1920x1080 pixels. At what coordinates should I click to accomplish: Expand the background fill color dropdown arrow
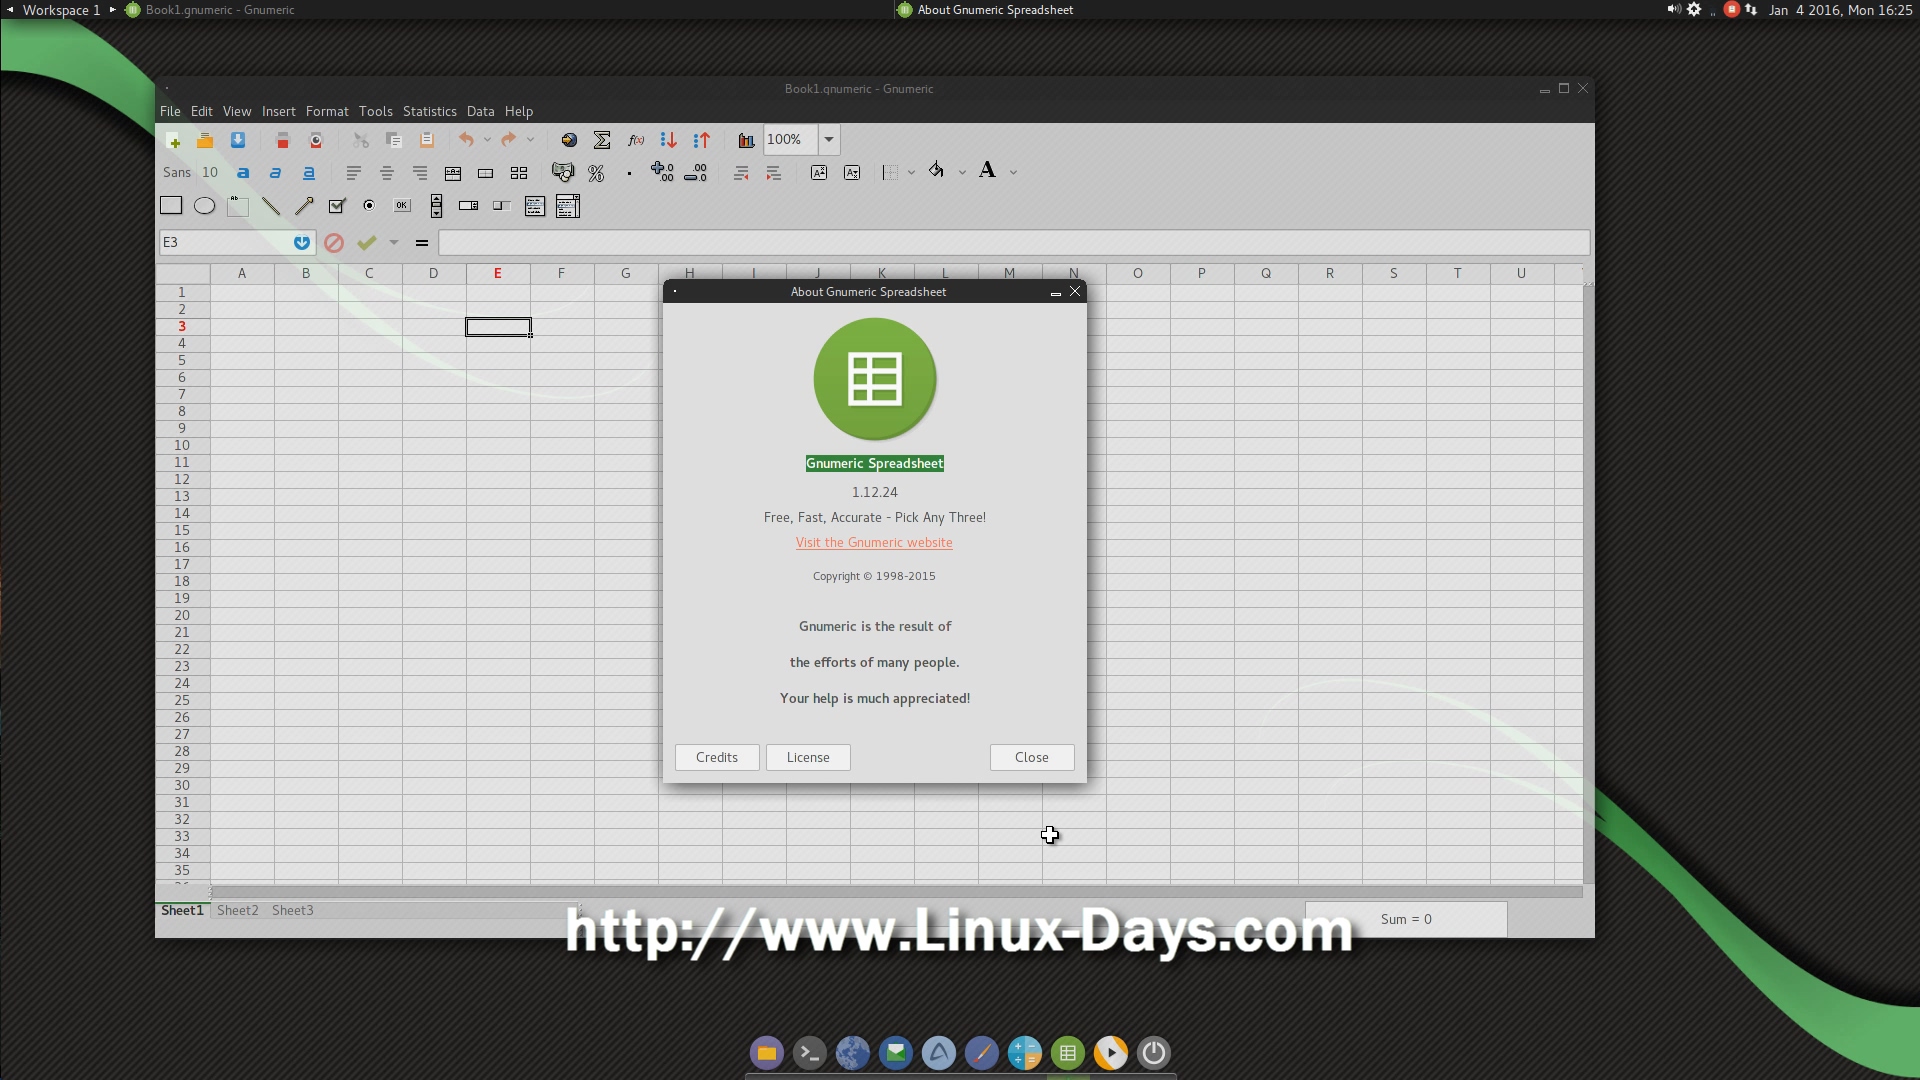click(962, 173)
